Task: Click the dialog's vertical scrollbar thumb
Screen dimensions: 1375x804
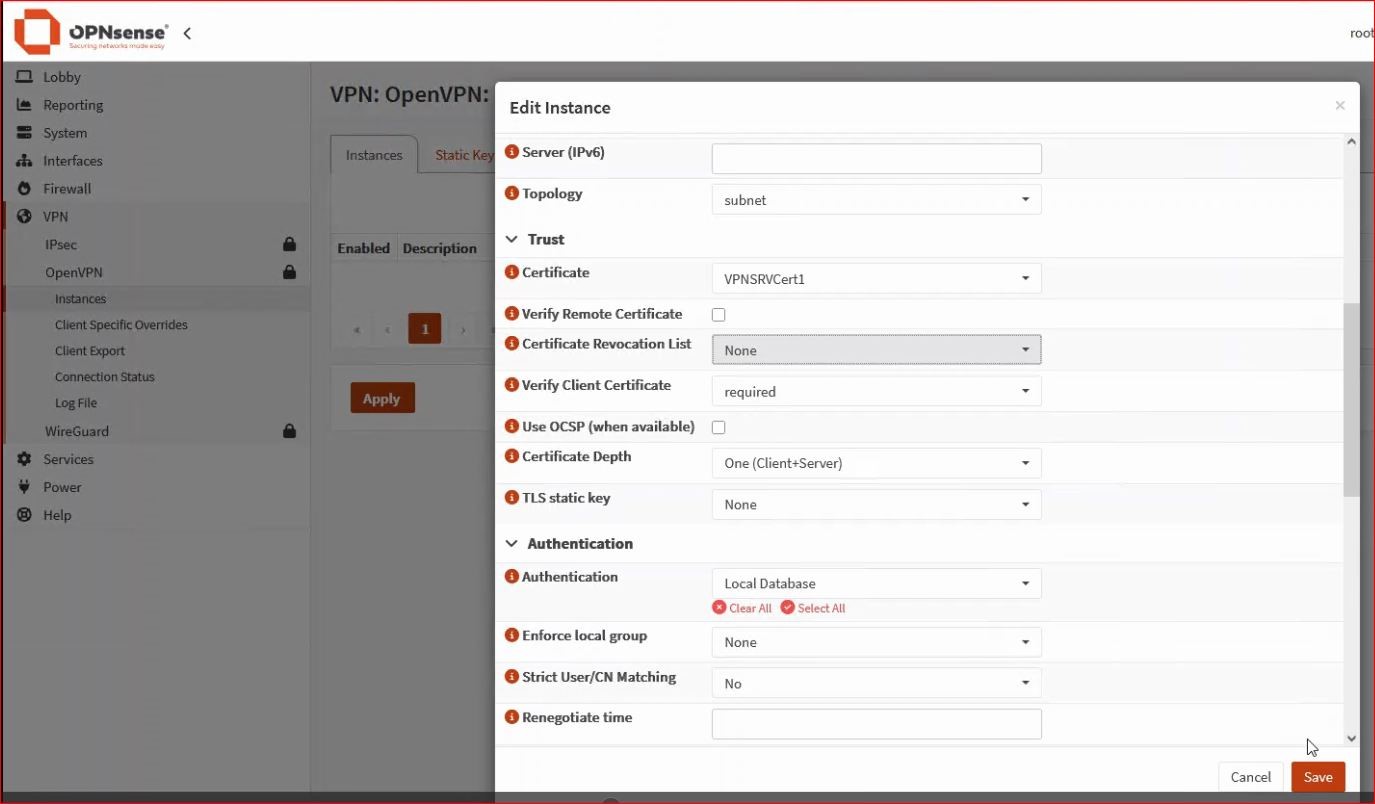Action: pos(1351,400)
